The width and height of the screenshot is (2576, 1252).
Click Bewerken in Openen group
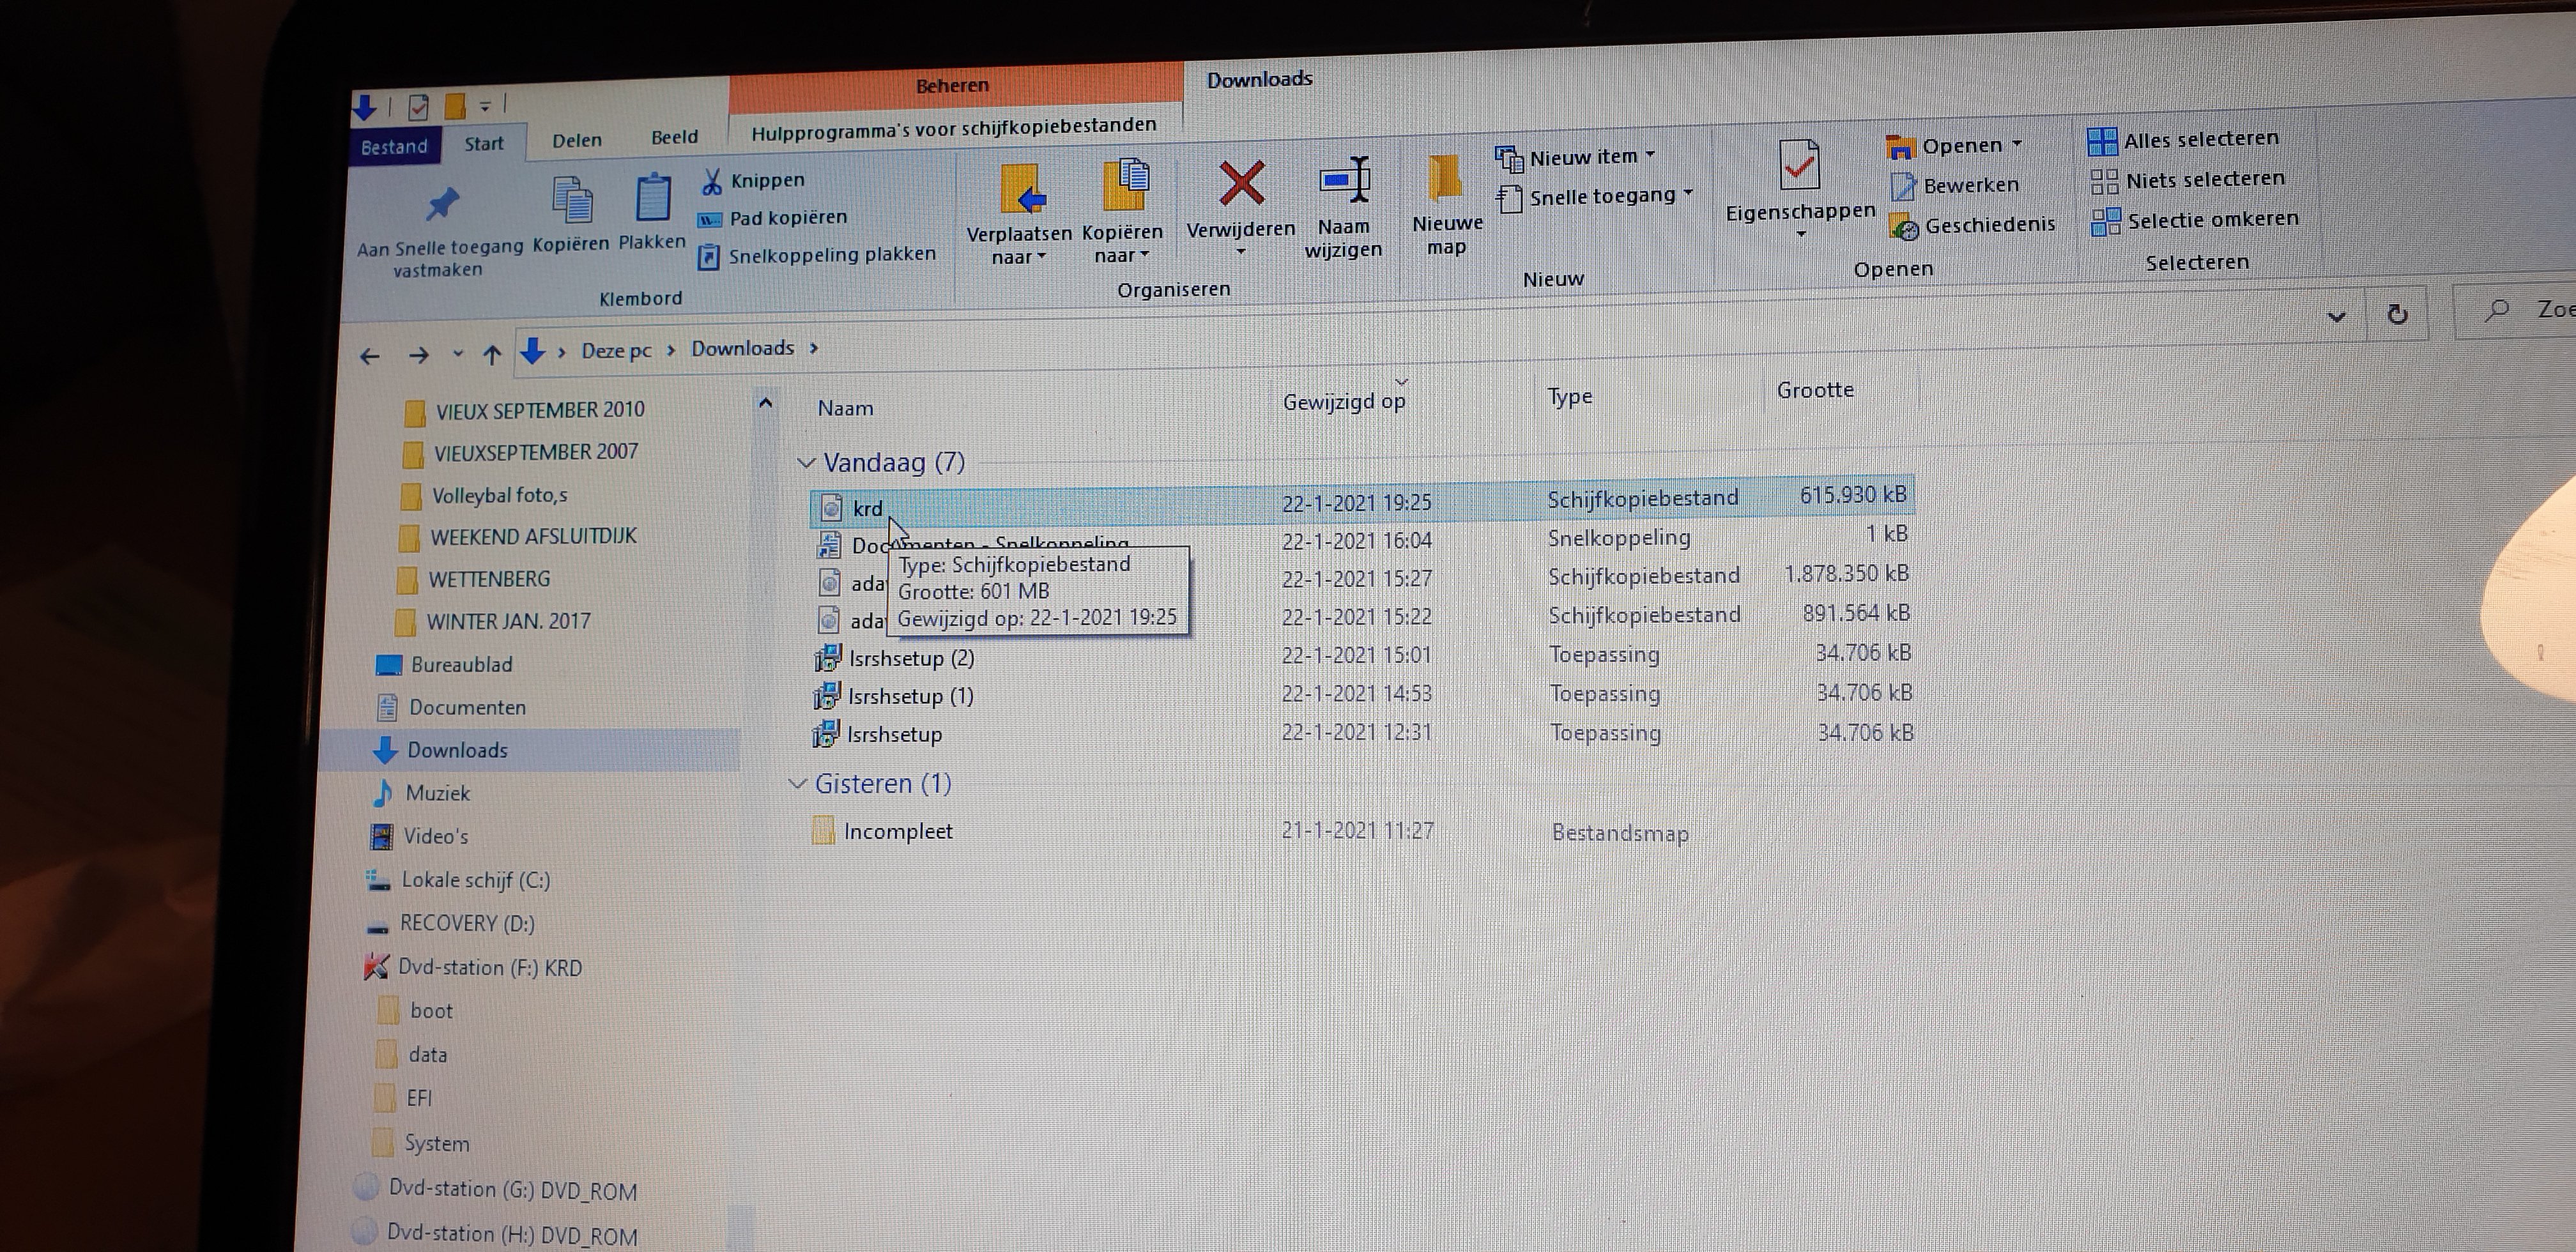[x=1955, y=185]
